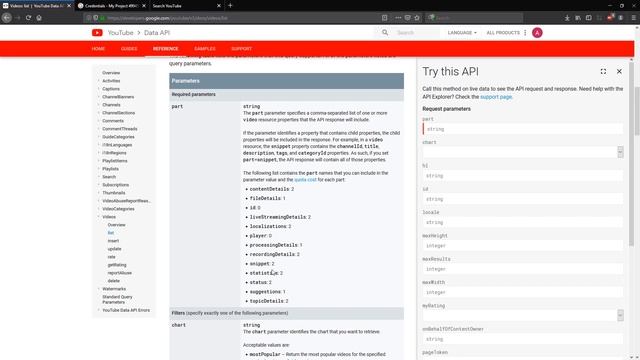The width and height of the screenshot is (640, 360).
Task: Click the hl string input field
Action: [523, 176]
